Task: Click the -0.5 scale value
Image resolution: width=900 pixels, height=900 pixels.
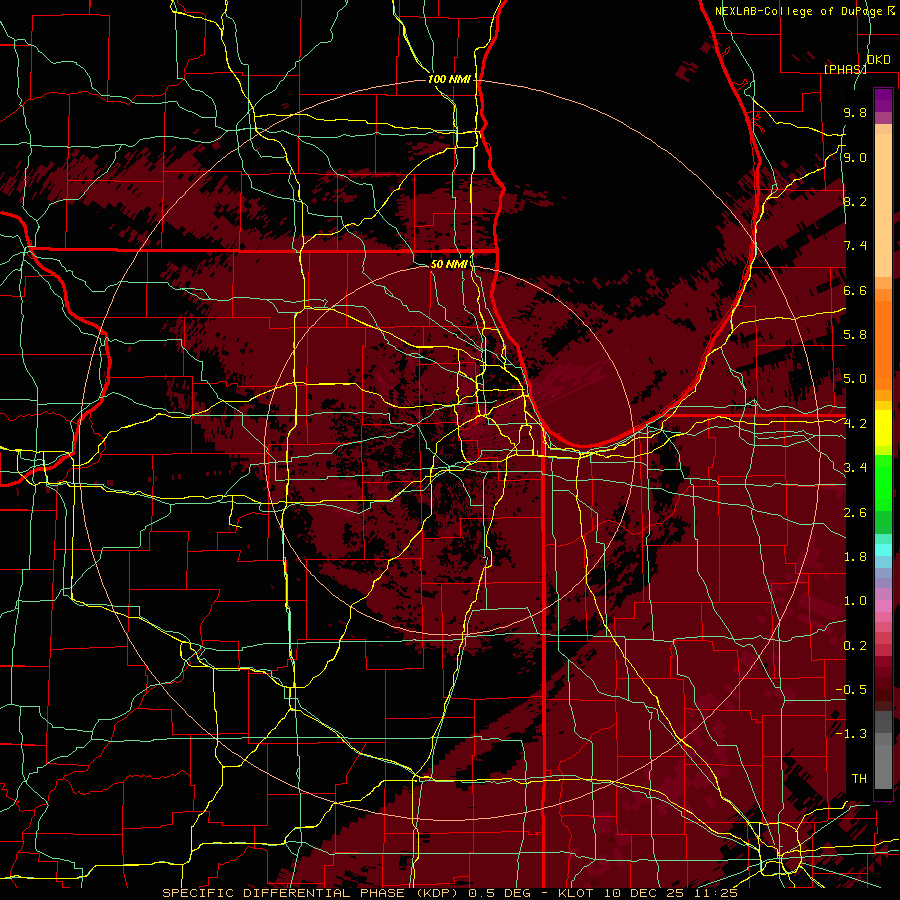Action: pyautogui.click(x=851, y=690)
